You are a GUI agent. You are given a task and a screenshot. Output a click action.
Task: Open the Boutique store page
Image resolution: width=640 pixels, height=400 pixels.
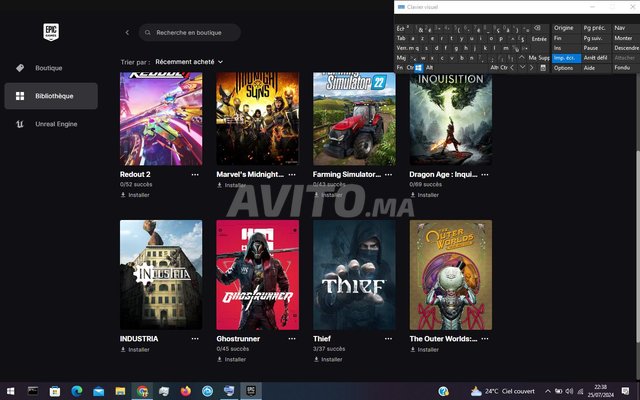point(48,68)
